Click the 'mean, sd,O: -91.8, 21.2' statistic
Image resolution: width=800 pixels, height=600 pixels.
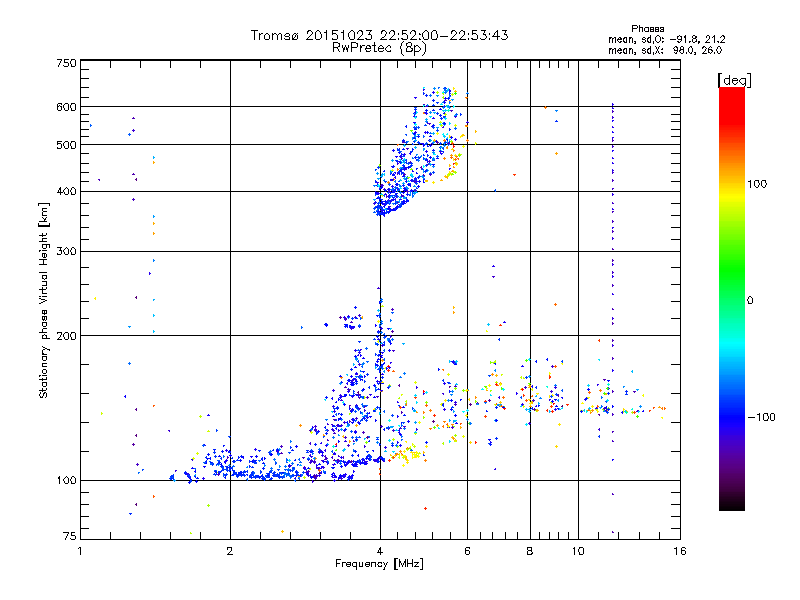tap(666, 39)
